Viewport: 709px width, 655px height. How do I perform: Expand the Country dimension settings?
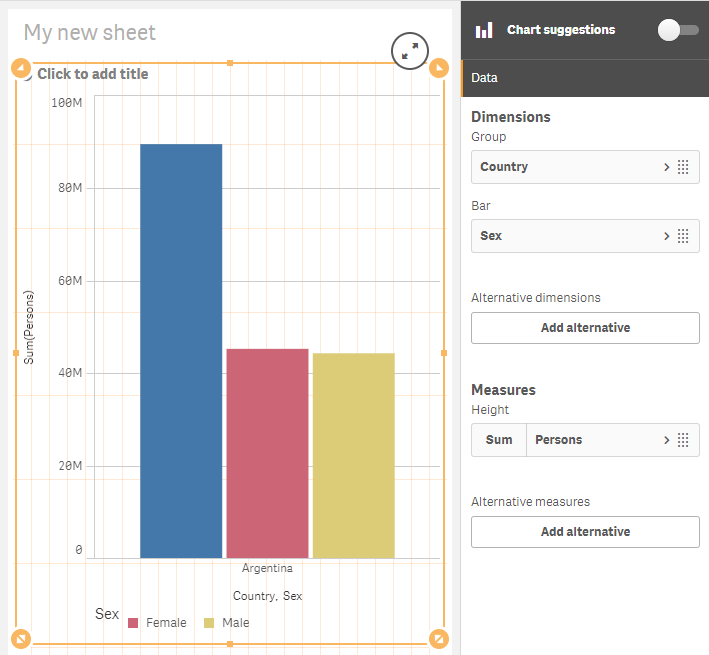coord(666,167)
